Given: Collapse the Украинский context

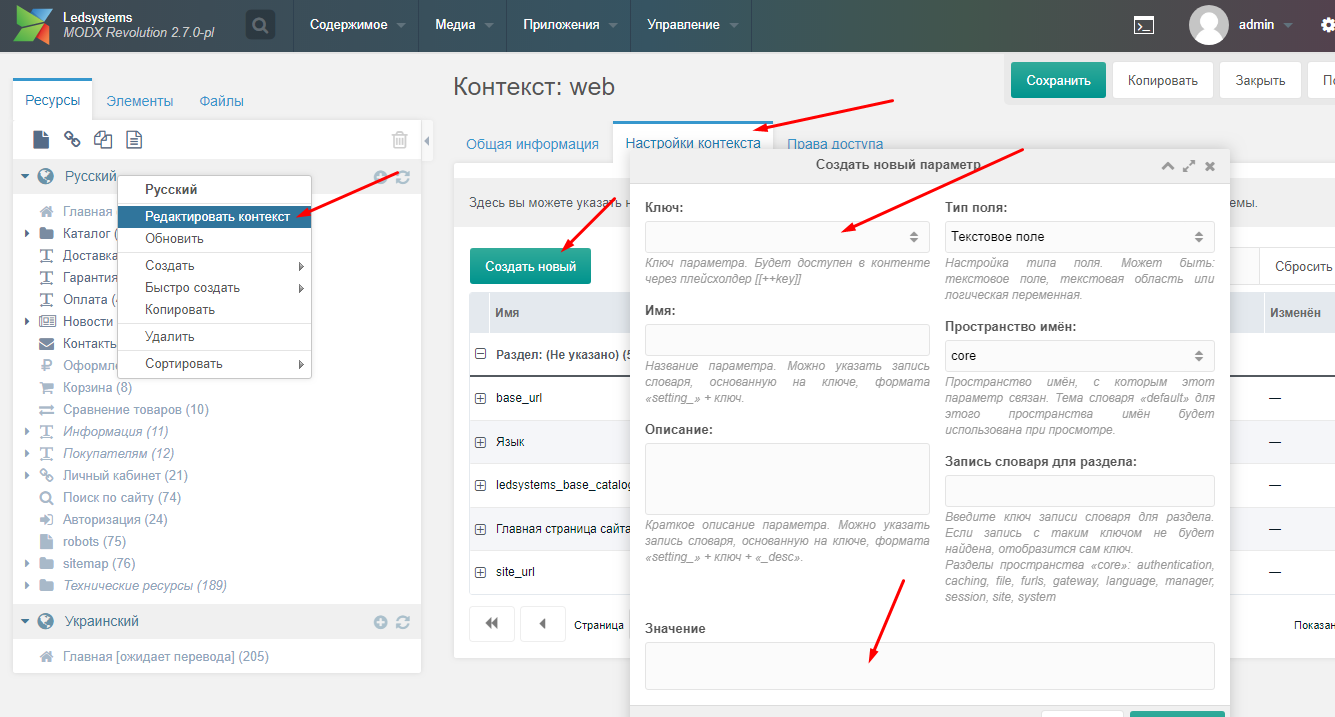Looking at the screenshot, I should [26, 622].
